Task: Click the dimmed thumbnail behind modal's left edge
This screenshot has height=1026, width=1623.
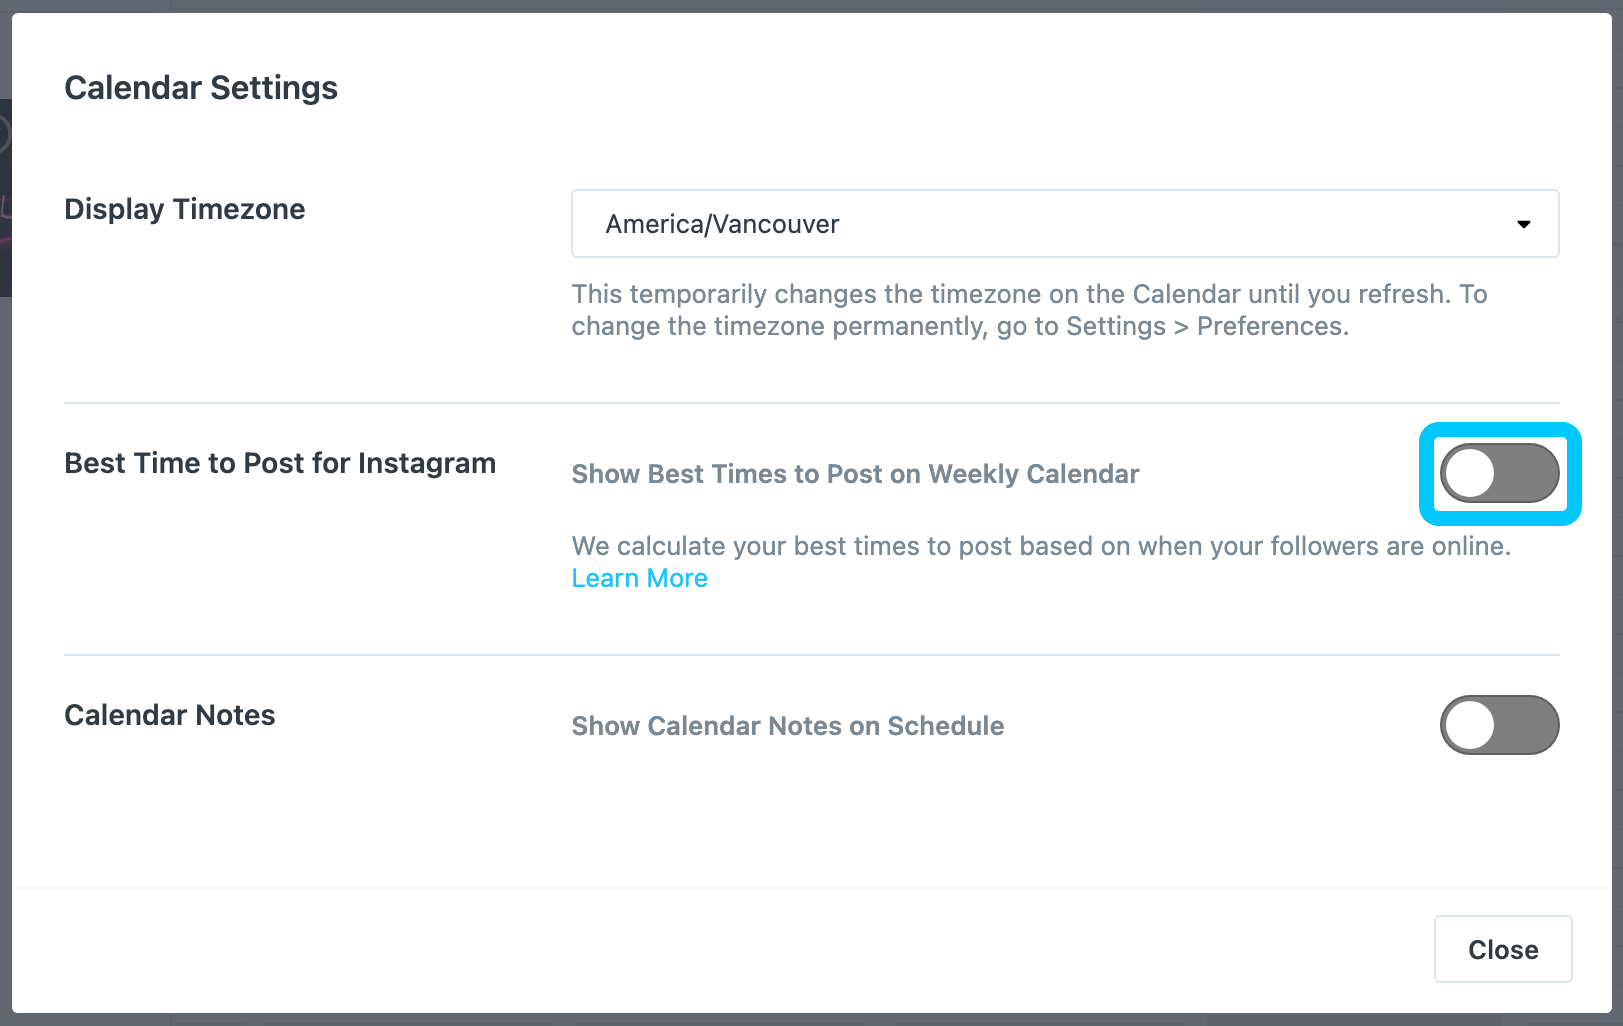Action: (x=5, y=197)
